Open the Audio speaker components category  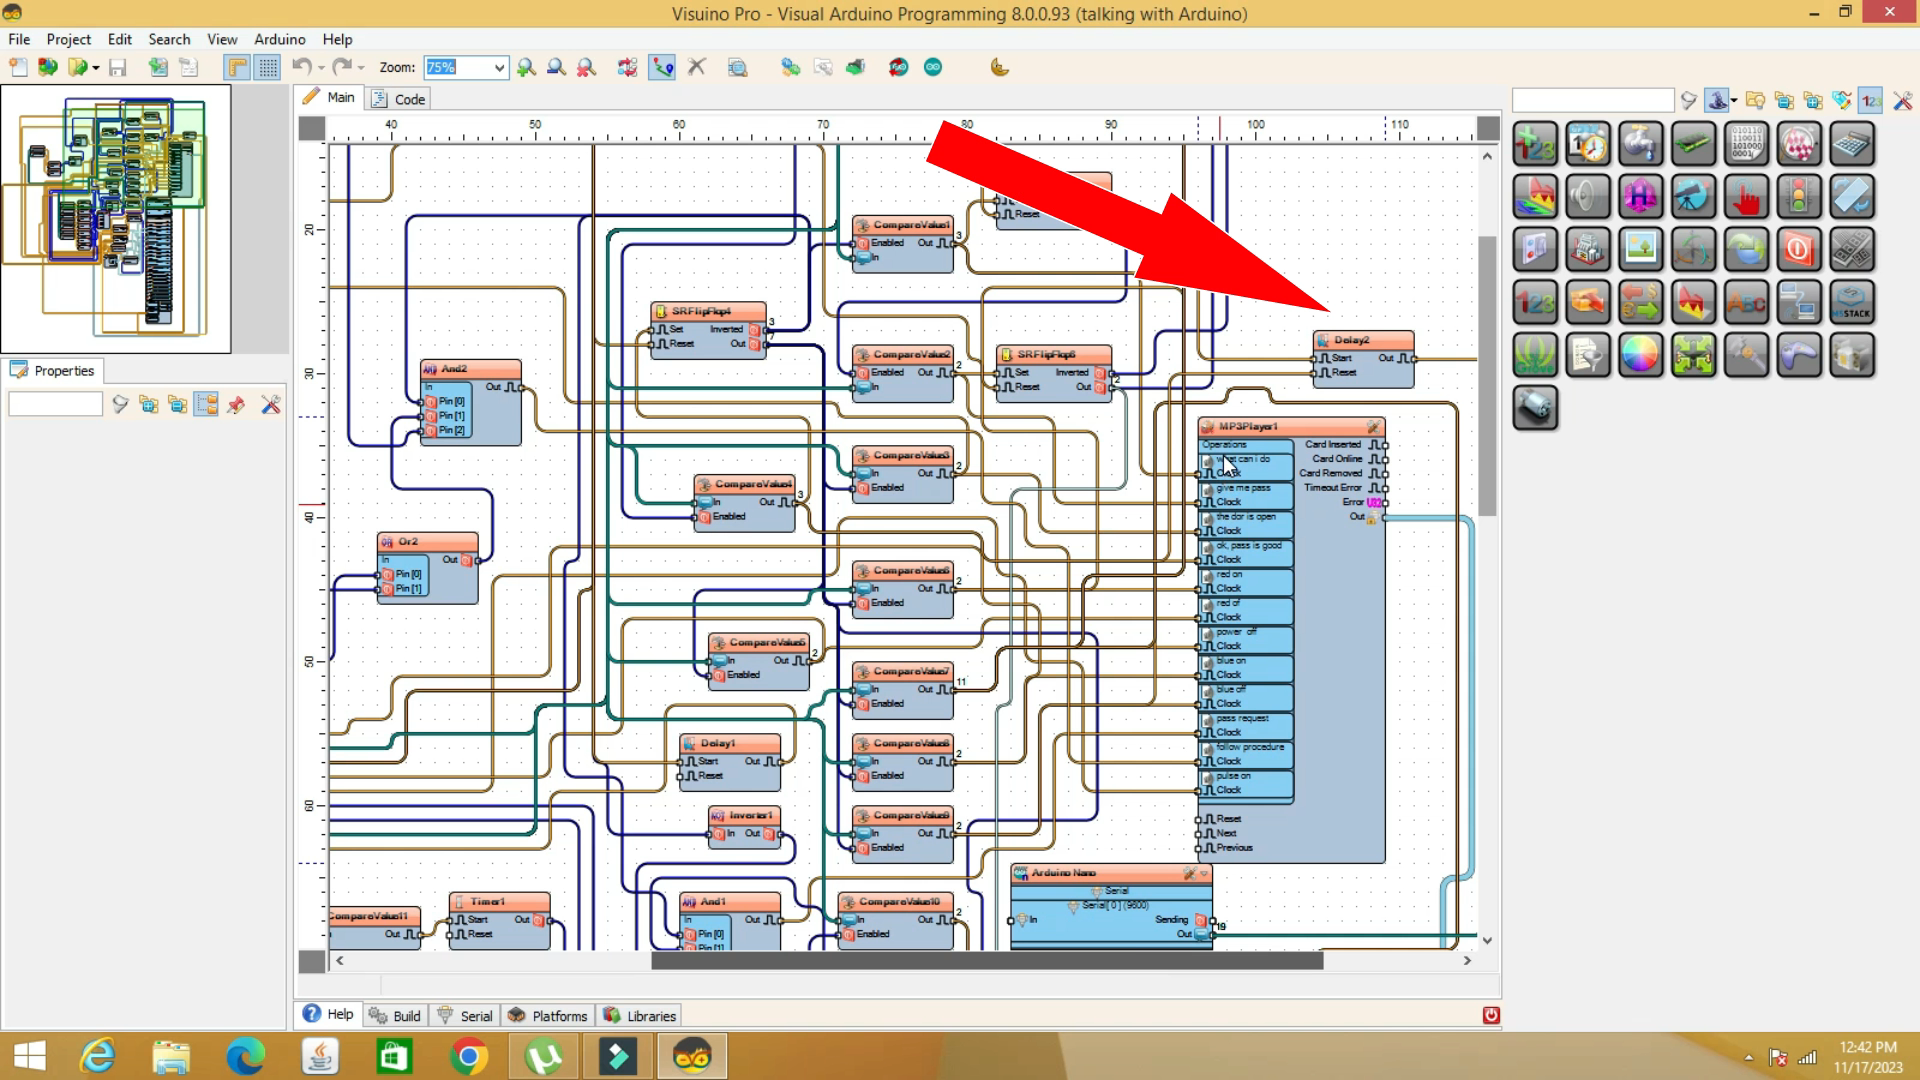pos(1588,197)
